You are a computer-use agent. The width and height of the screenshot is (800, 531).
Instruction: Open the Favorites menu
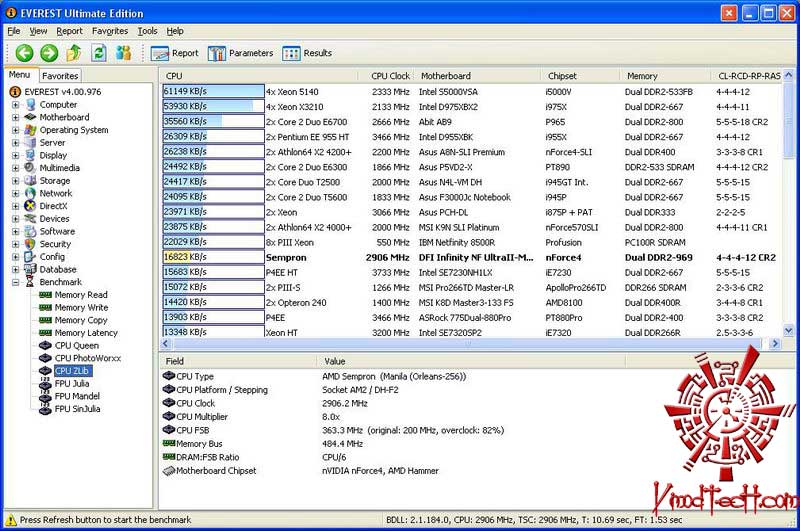point(110,31)
